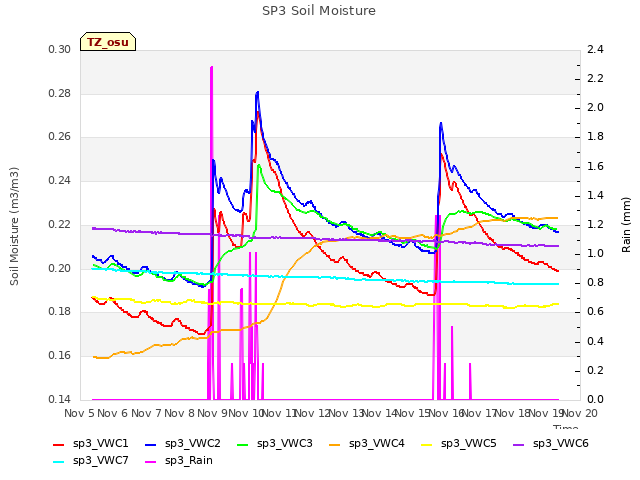Click the Nov 9 date tick label
640x480 pixels.
pyautogui.click(x=212, y=413)
